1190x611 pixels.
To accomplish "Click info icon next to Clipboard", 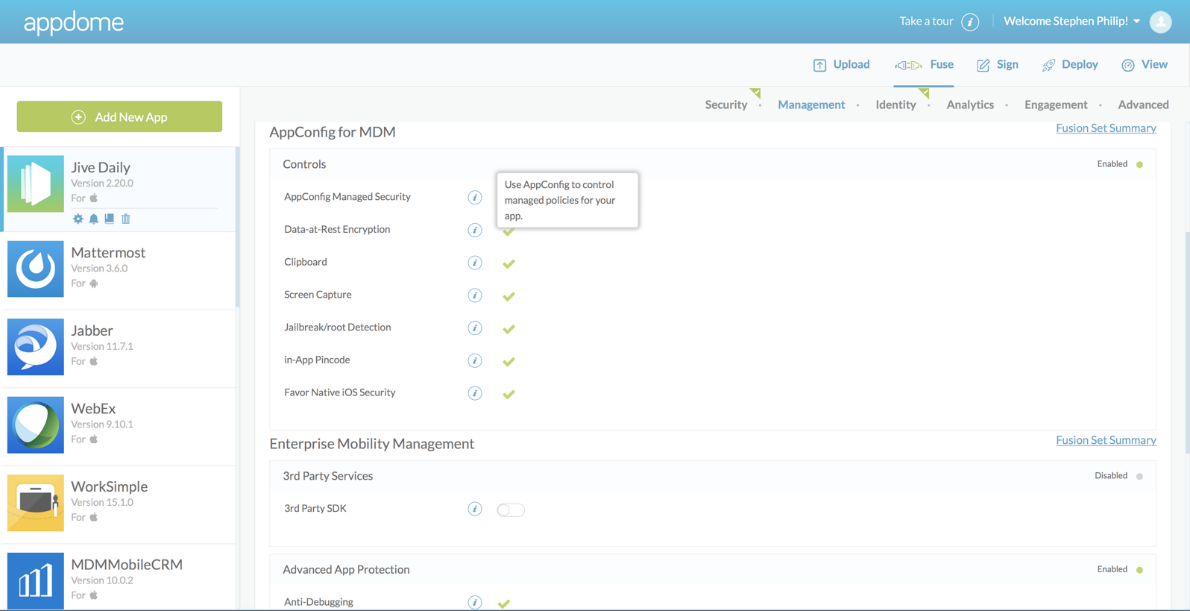I will [x=475, y=263].
